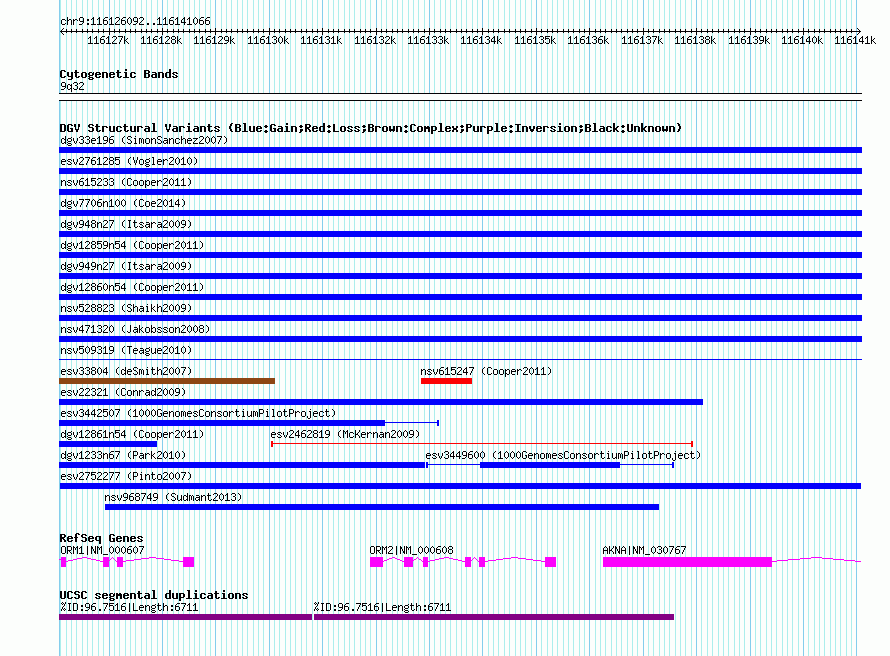Select the UCSC segmental duplications track heading
This screenshot has width=890, height=656.
click(x=154, y=595)
